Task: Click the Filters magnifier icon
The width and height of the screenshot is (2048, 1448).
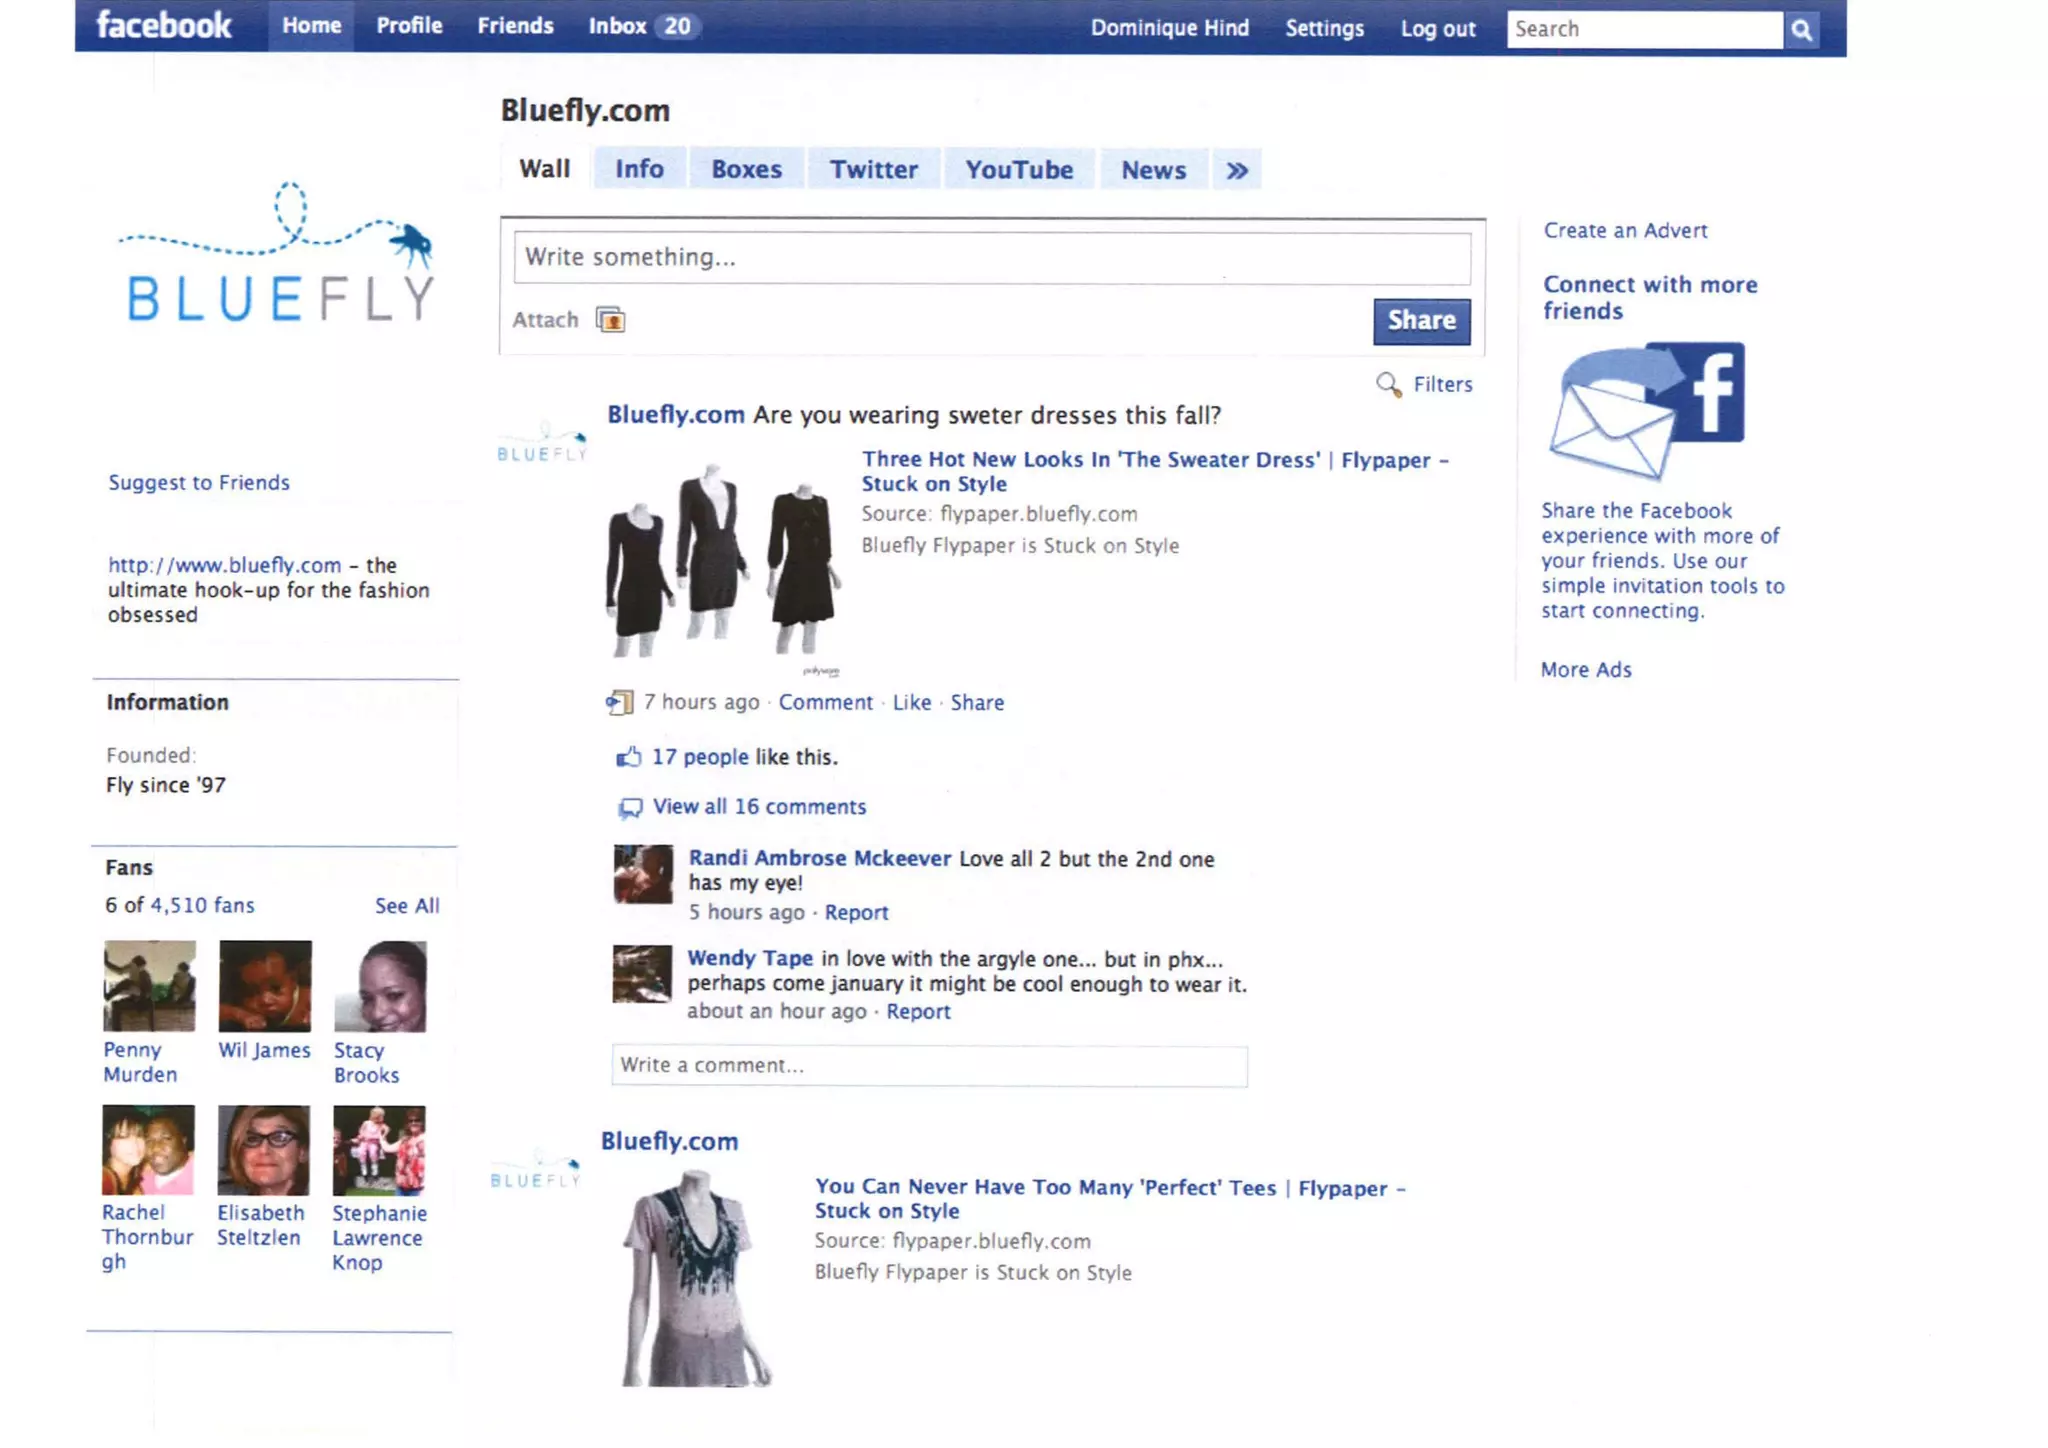Action: pos(1388,384)
